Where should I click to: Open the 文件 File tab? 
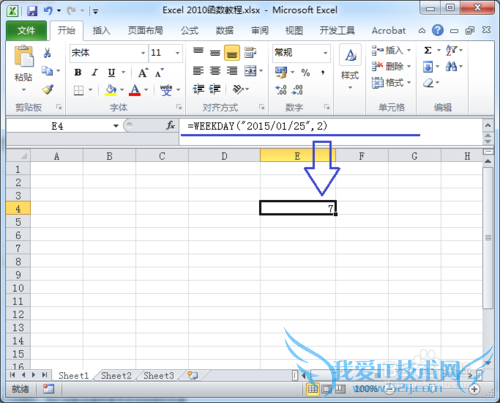pos(26,31)
